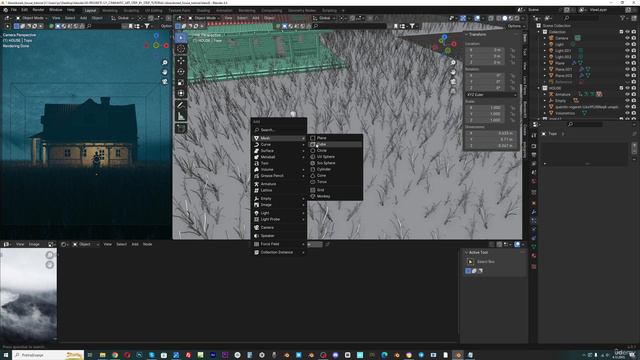Open the Add menu in the main viewport header
Screen dimensions: 640x360
[x=256, y=18]
